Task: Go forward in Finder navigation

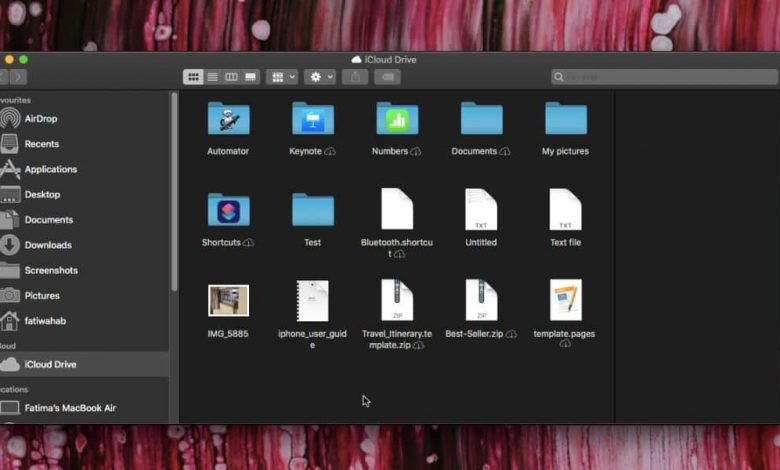Action: (18, 77)
